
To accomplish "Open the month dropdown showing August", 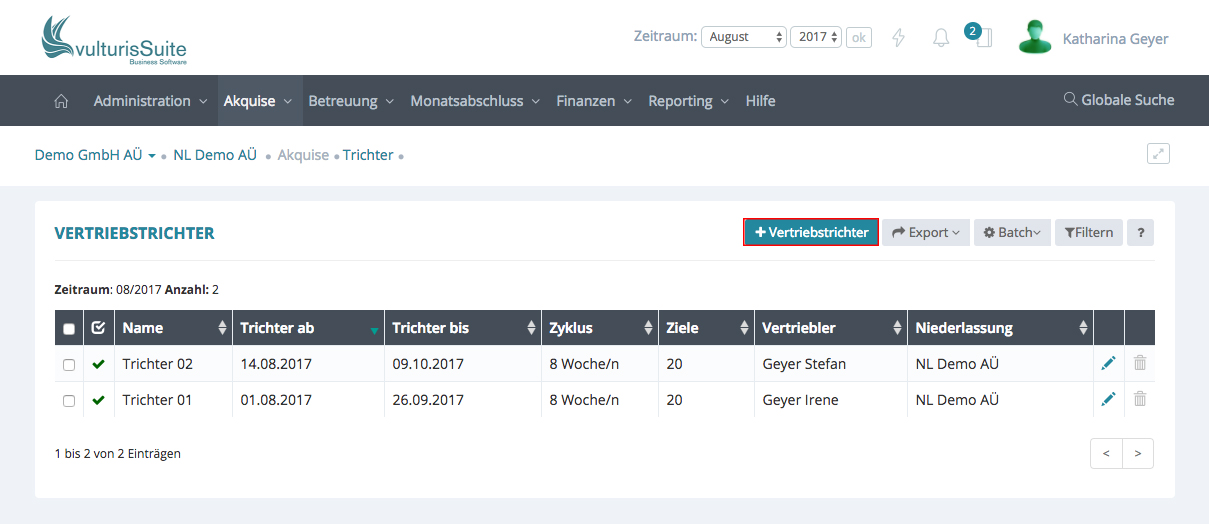I will (x=744, y=37).
